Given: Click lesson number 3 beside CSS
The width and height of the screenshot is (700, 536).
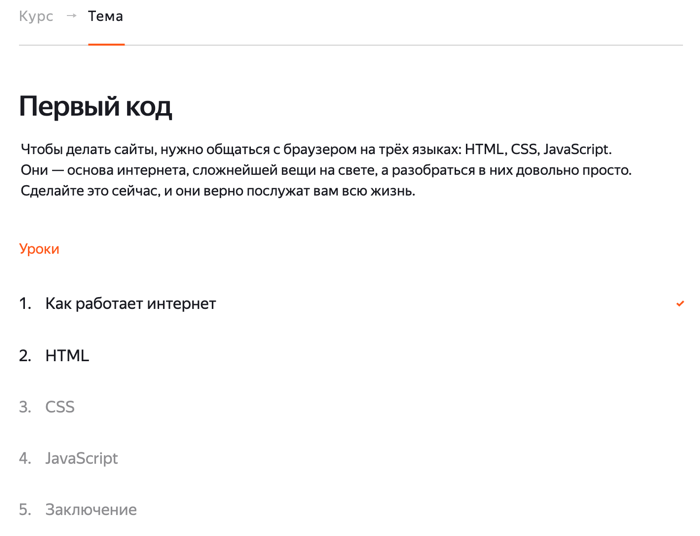Looking at the screenshot, I should click(x=25, y=407).
